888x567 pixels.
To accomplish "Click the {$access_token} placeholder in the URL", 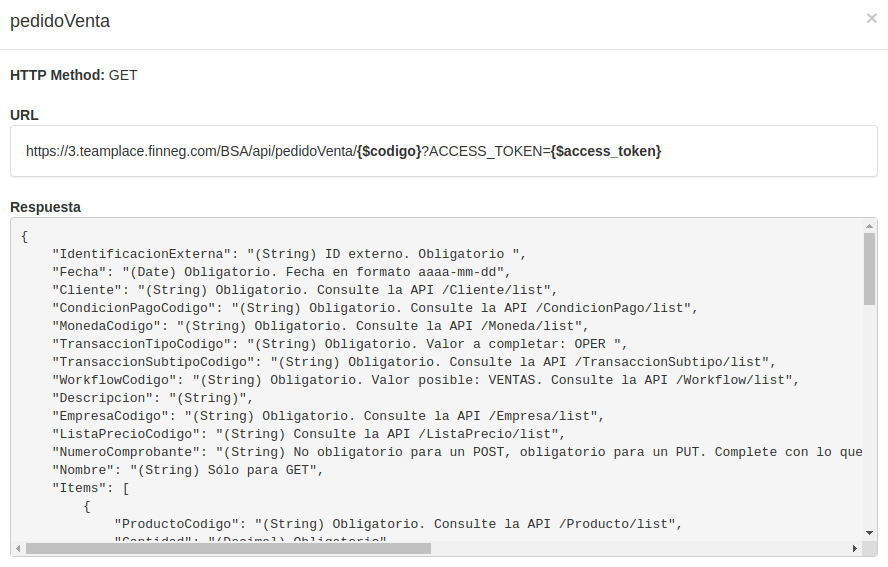I will [606, 151].
